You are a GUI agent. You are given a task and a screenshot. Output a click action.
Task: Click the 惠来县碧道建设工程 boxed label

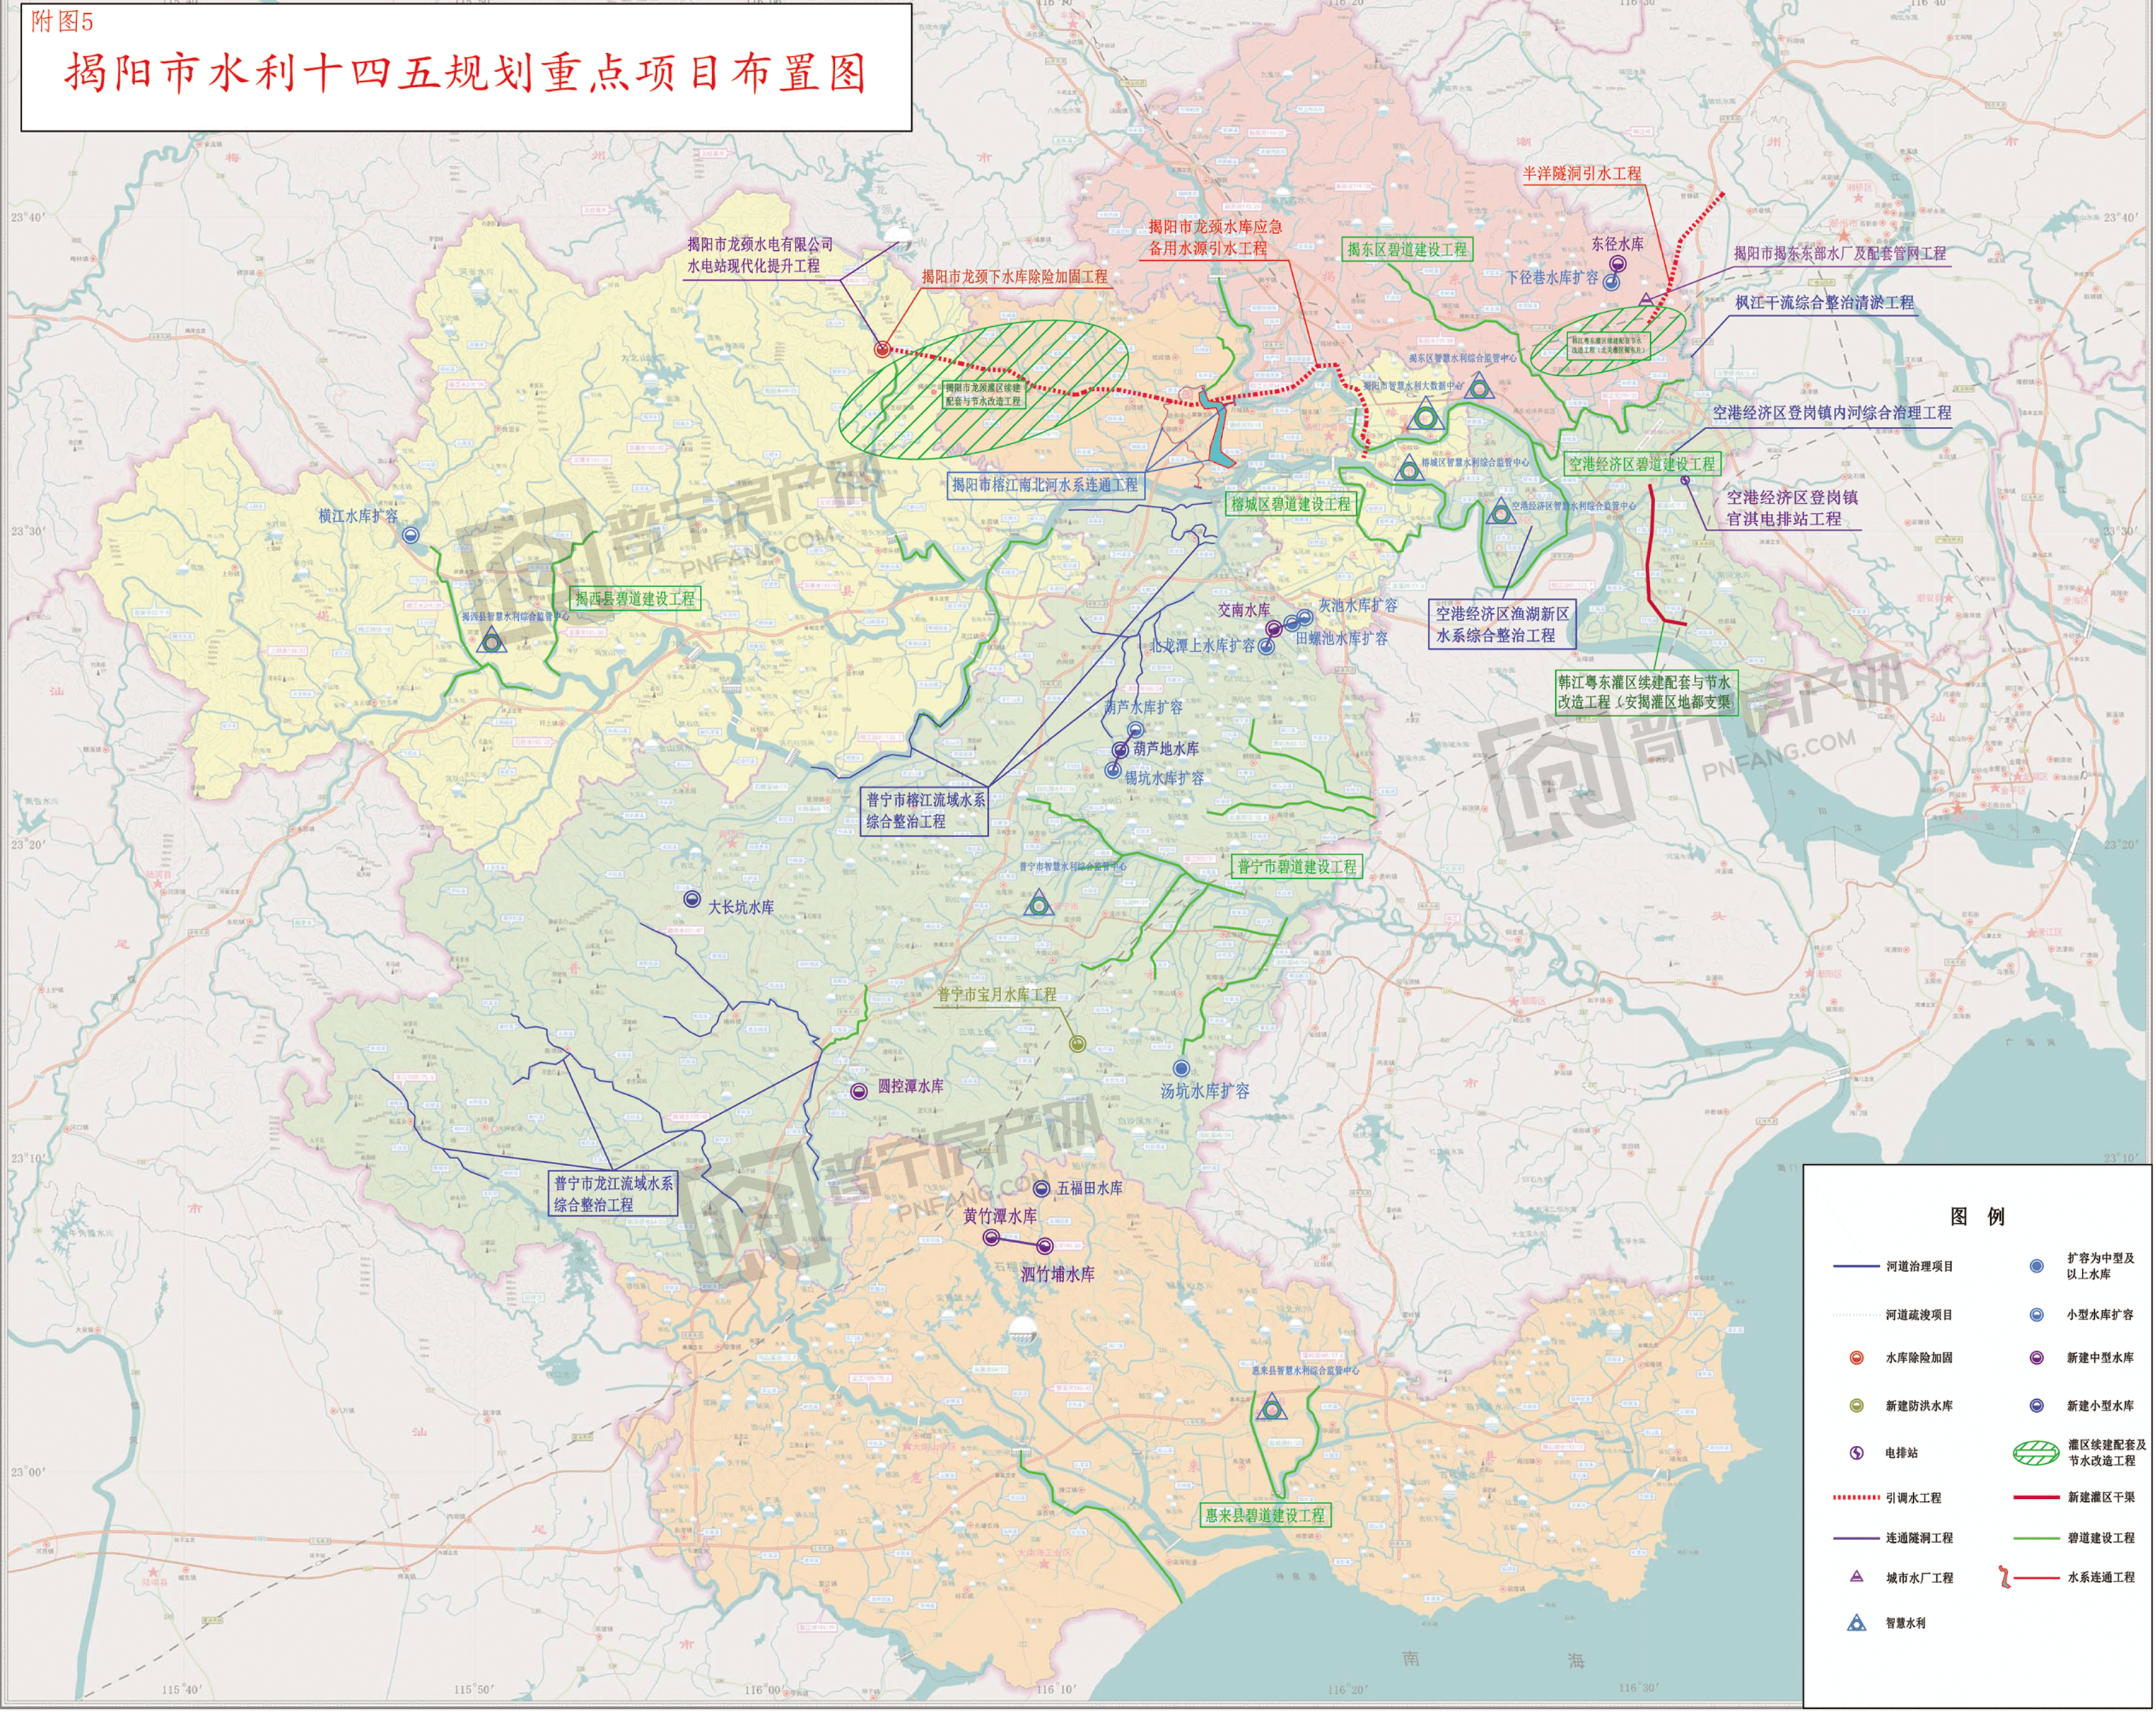click(x=1266, y=1516)
